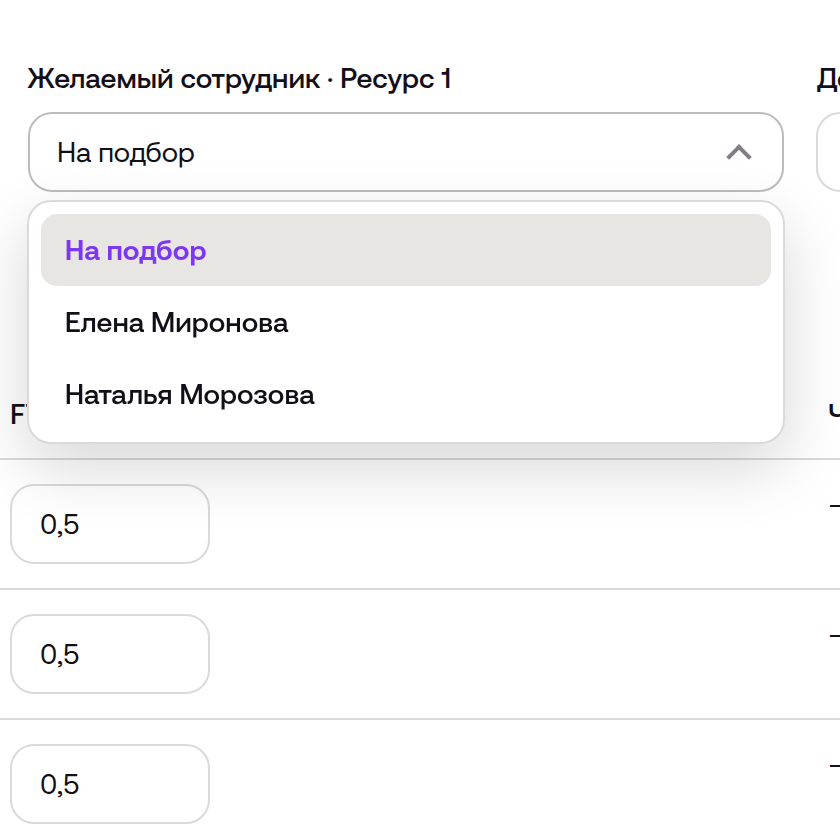
Task: Choose Наталья Морозова from the list
Action: point(406,395)
